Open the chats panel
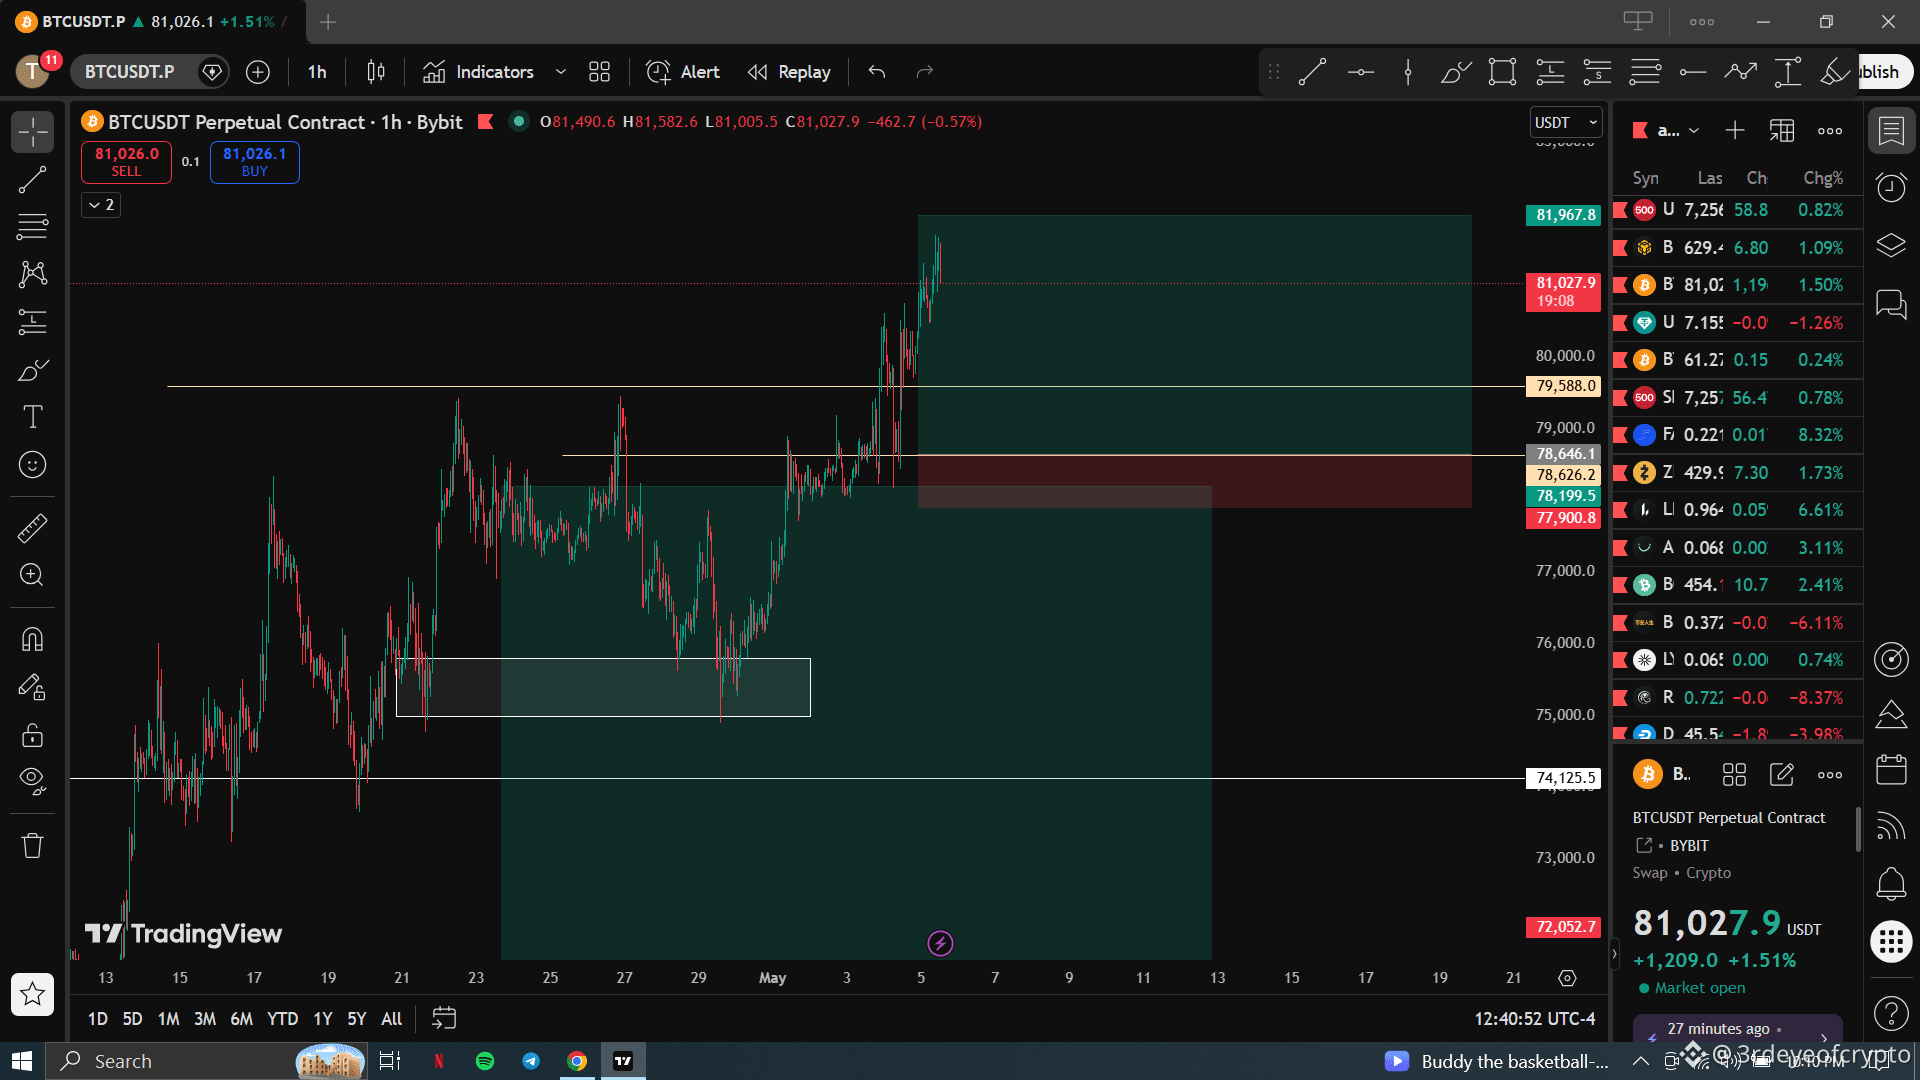The width and height of the screenshot is (1920, 1080). pos(1891,304)
